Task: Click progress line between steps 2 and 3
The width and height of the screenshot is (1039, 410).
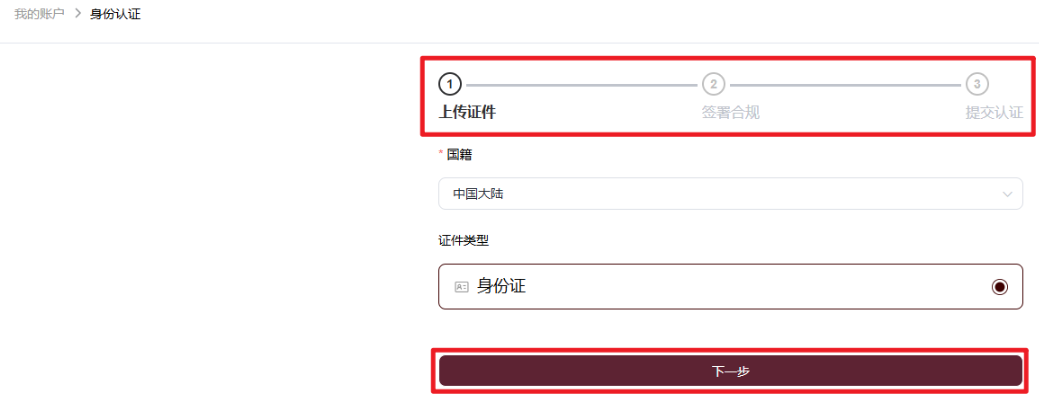Action: point(846,85)
